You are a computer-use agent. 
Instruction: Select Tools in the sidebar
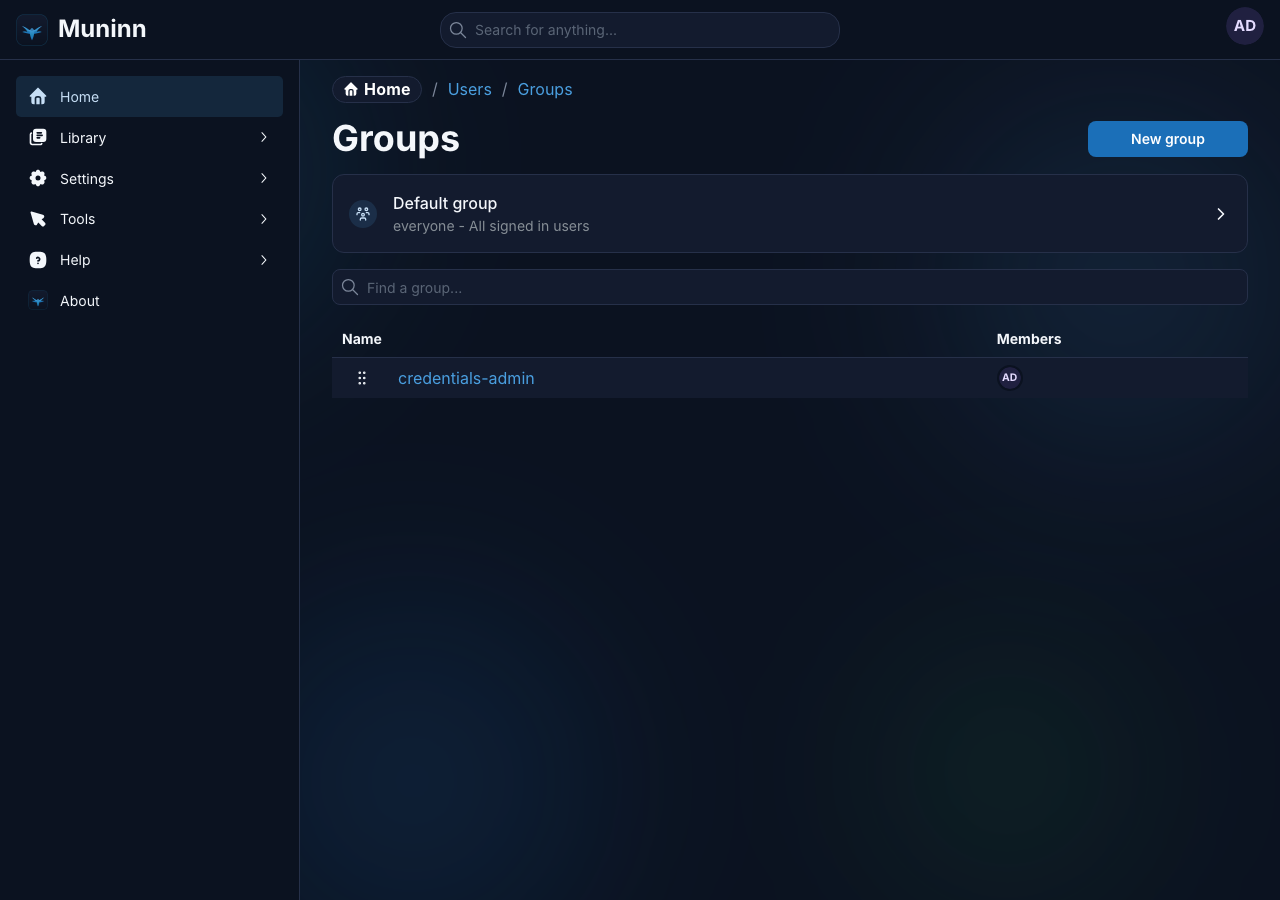(x=149, y=219)
